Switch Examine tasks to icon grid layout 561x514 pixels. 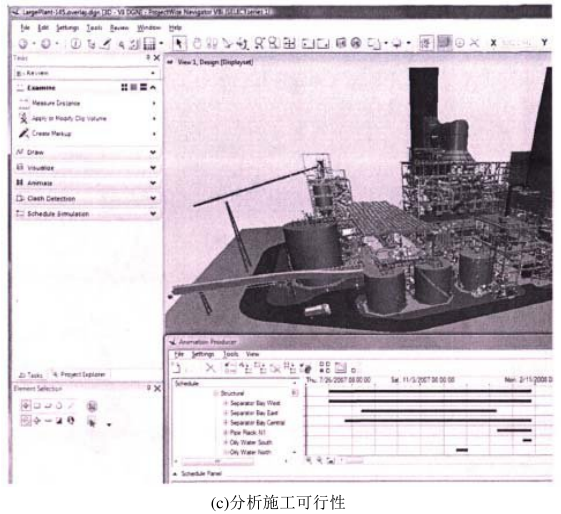124,87
